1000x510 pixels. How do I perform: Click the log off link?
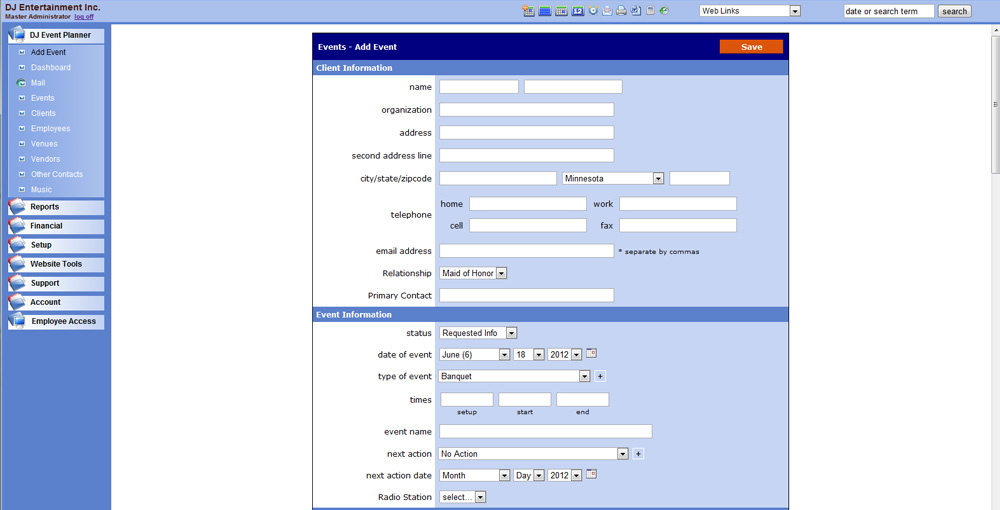(x=84, y=17)
